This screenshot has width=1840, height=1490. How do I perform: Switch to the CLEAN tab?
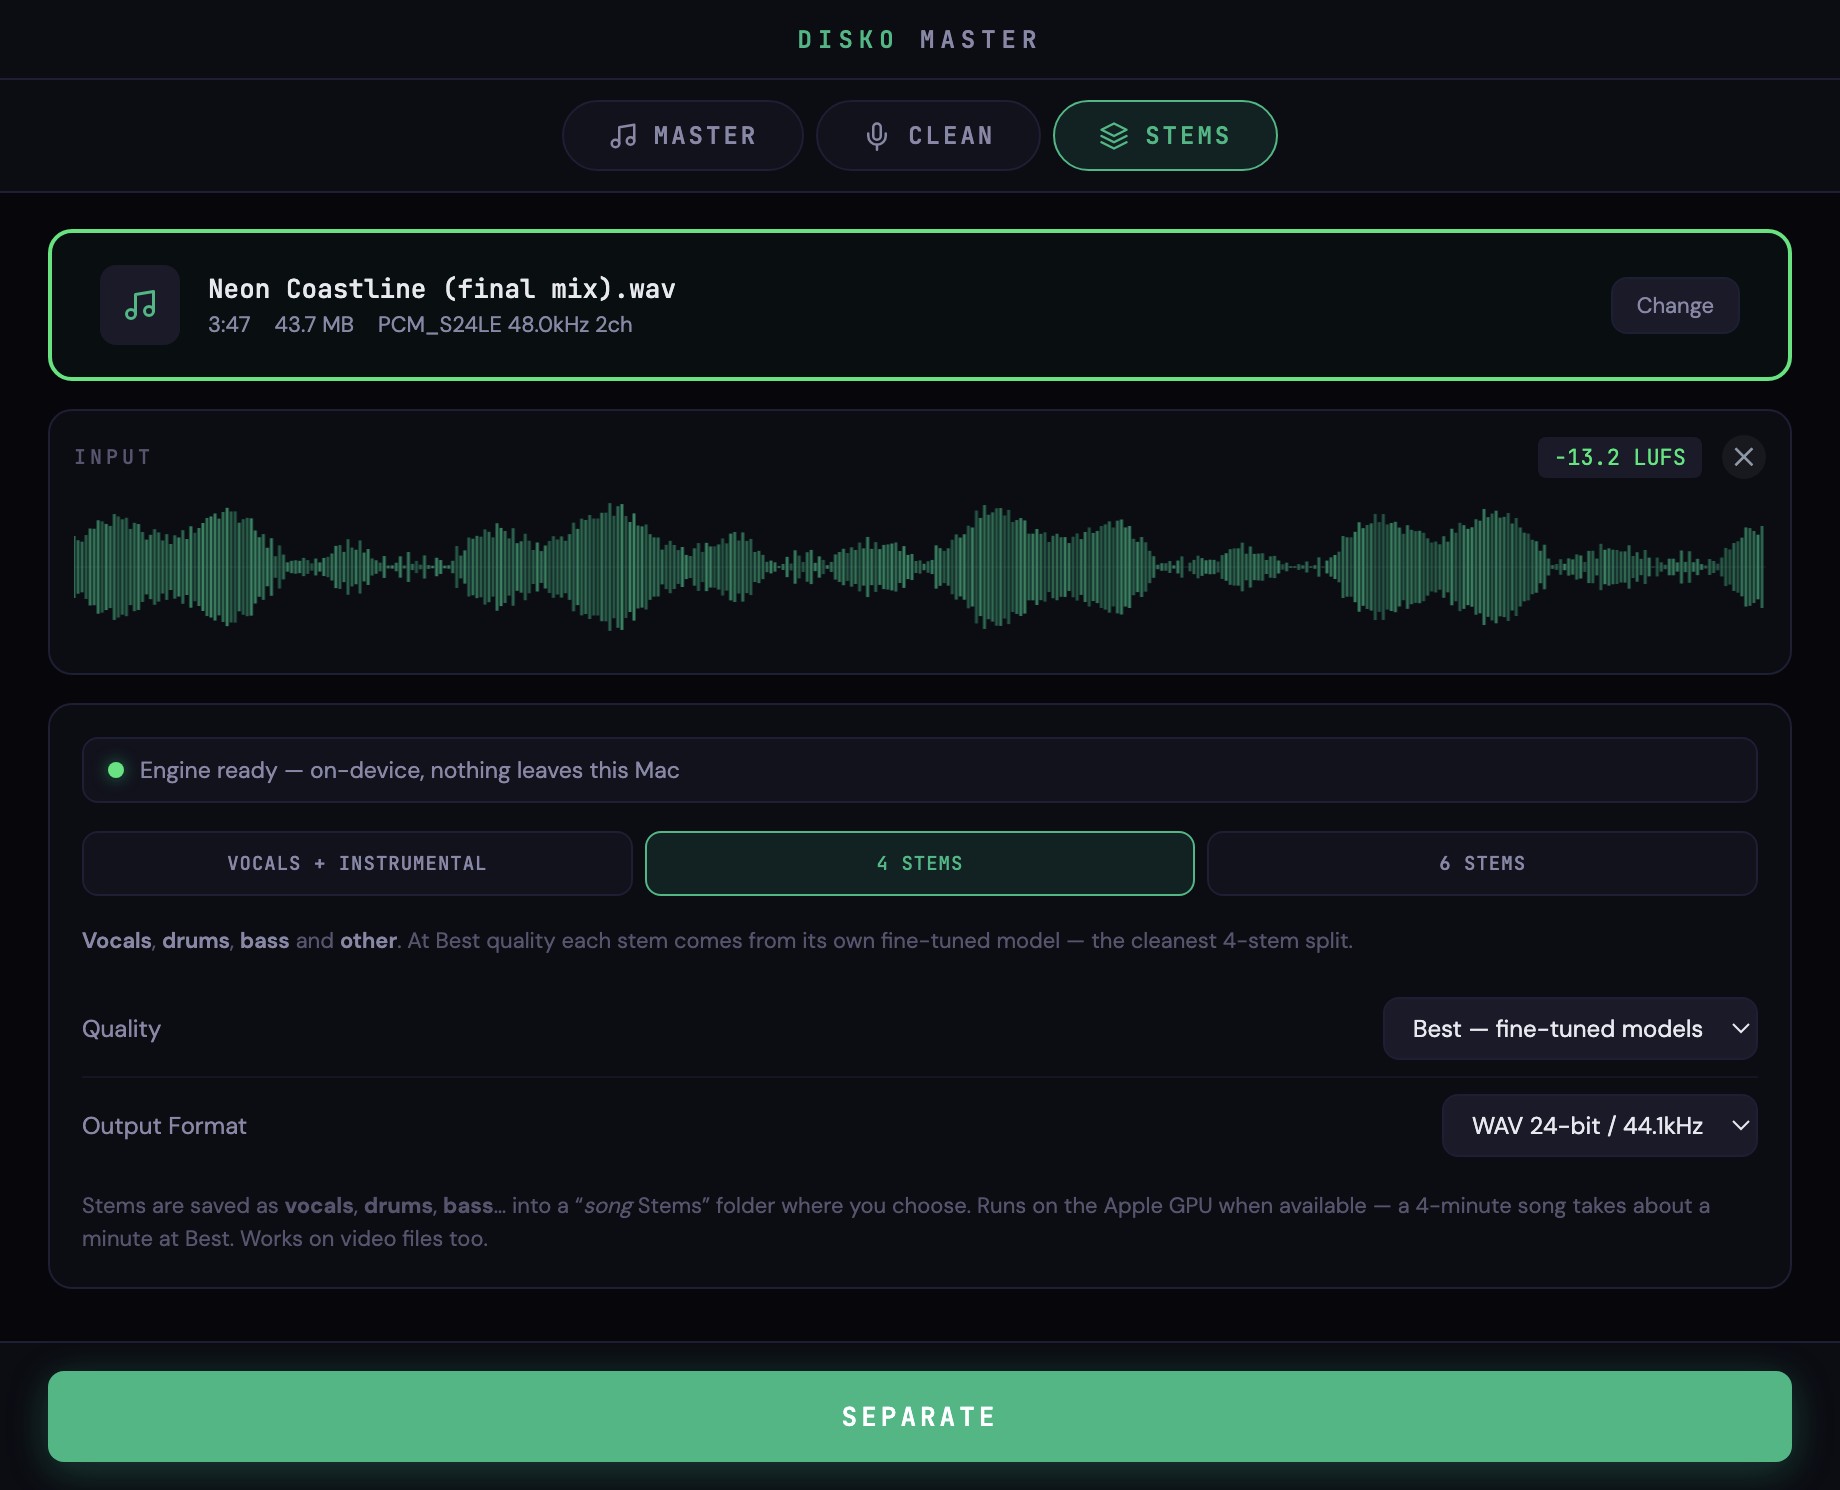point(928,135)
